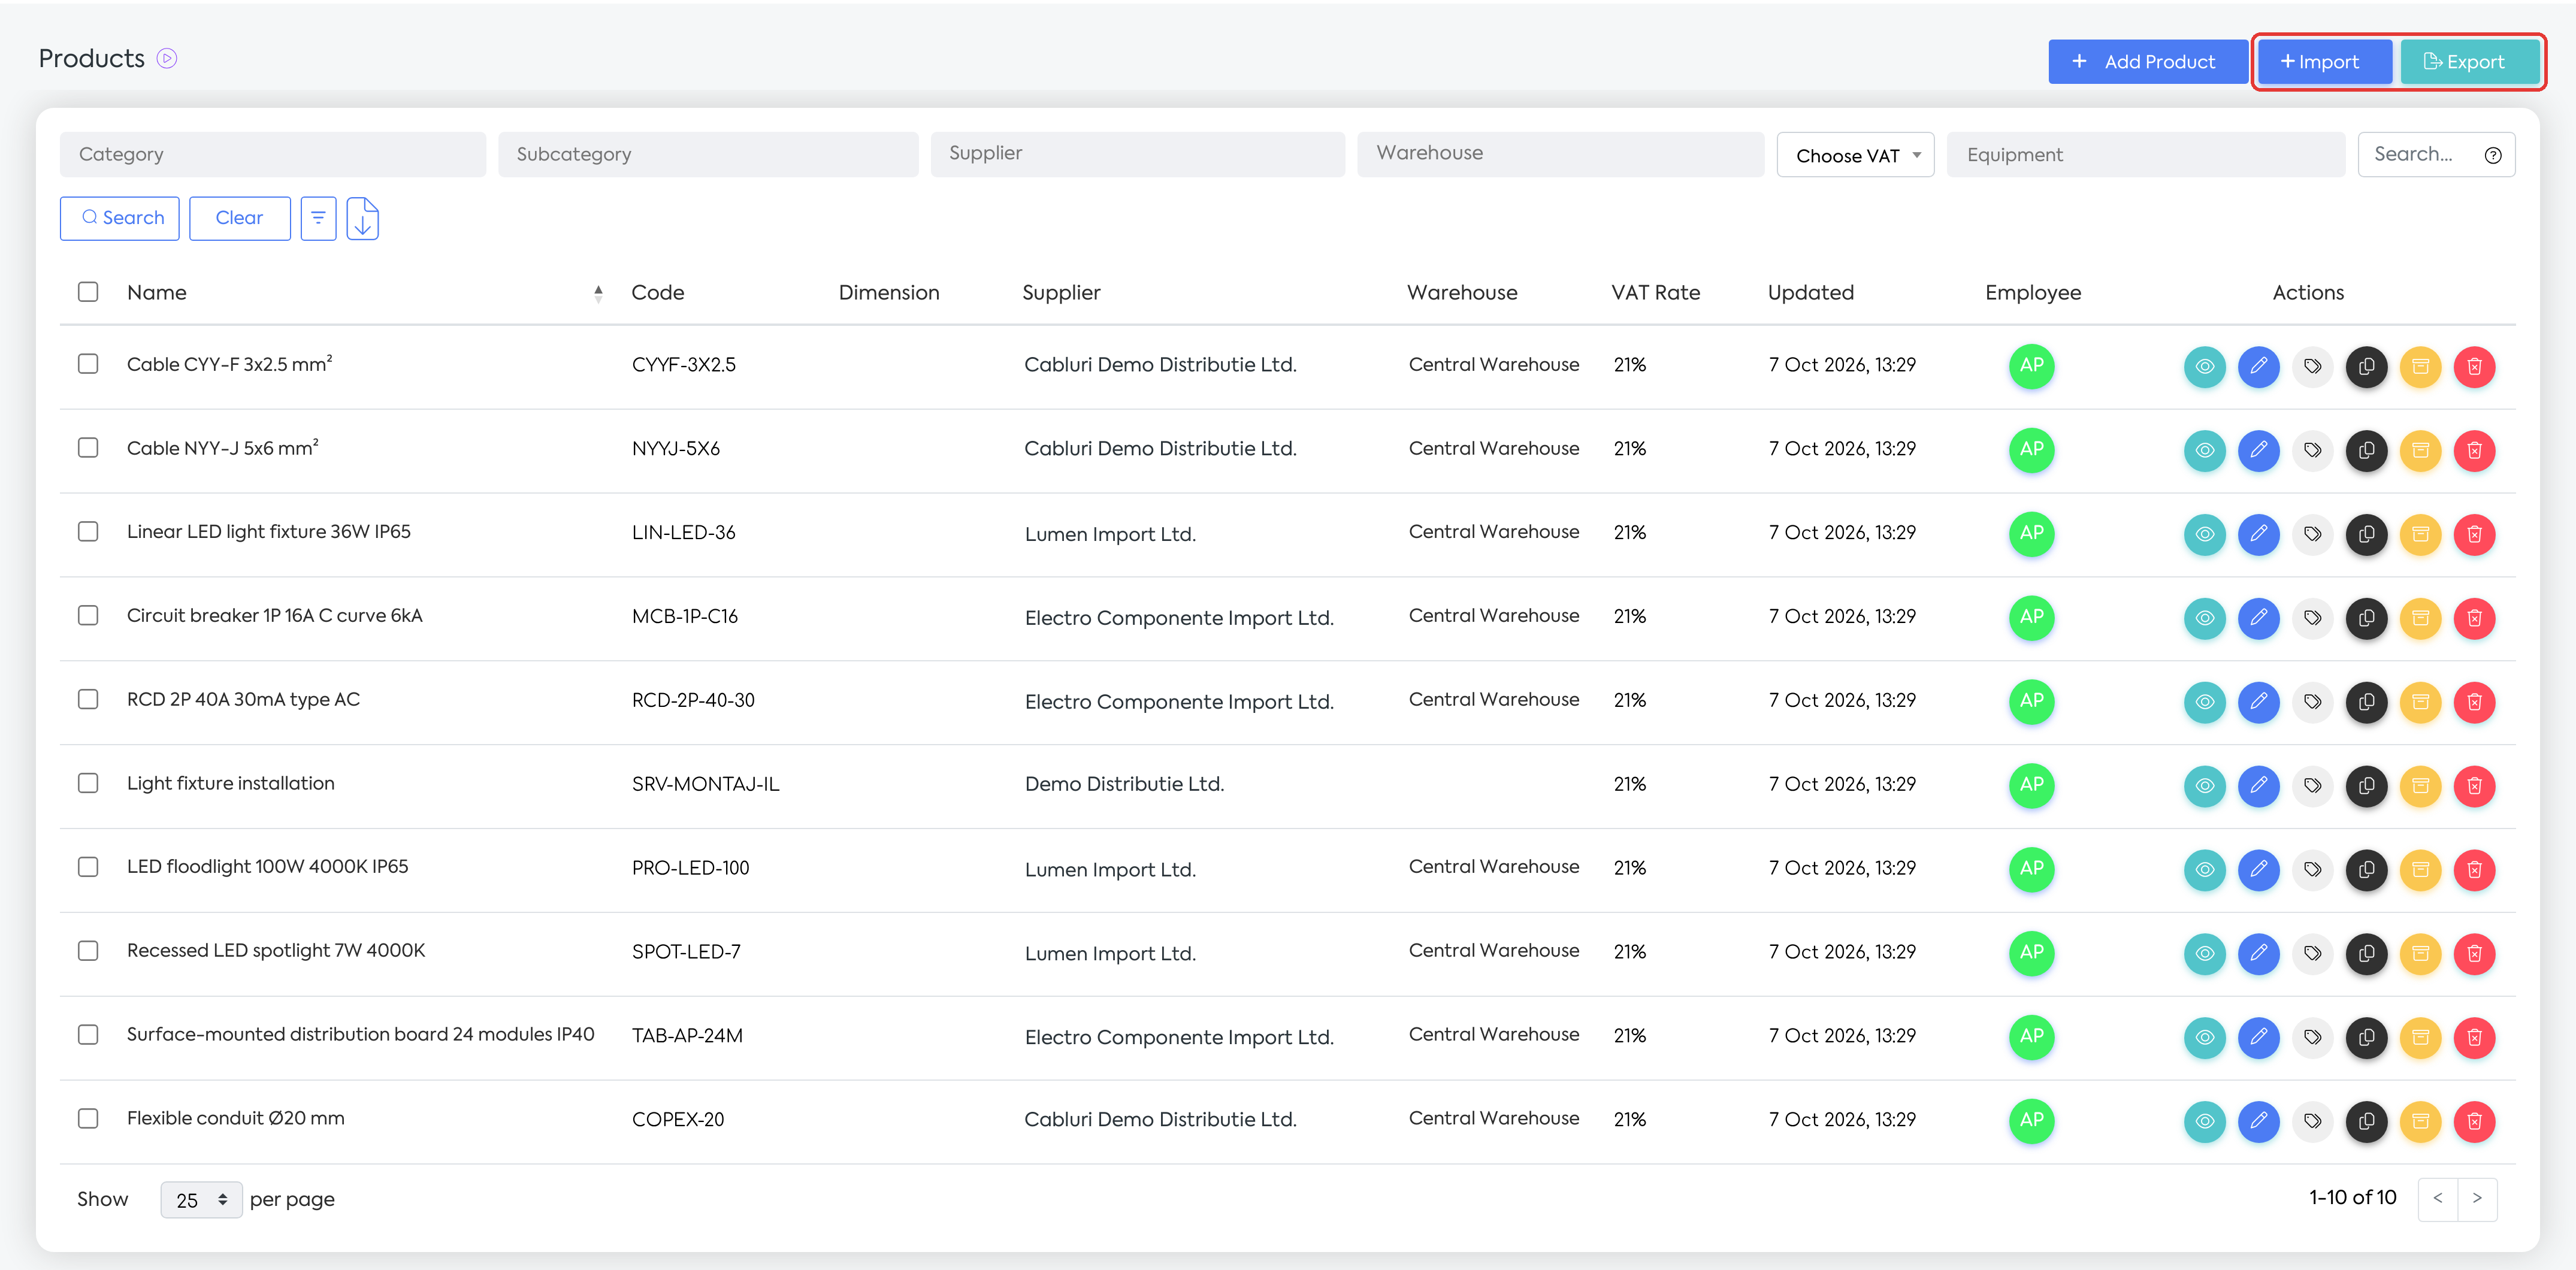Delete the Light fixture installation product
Viewport: 2576px width, 1270px height.
[x=2474, y=786]
